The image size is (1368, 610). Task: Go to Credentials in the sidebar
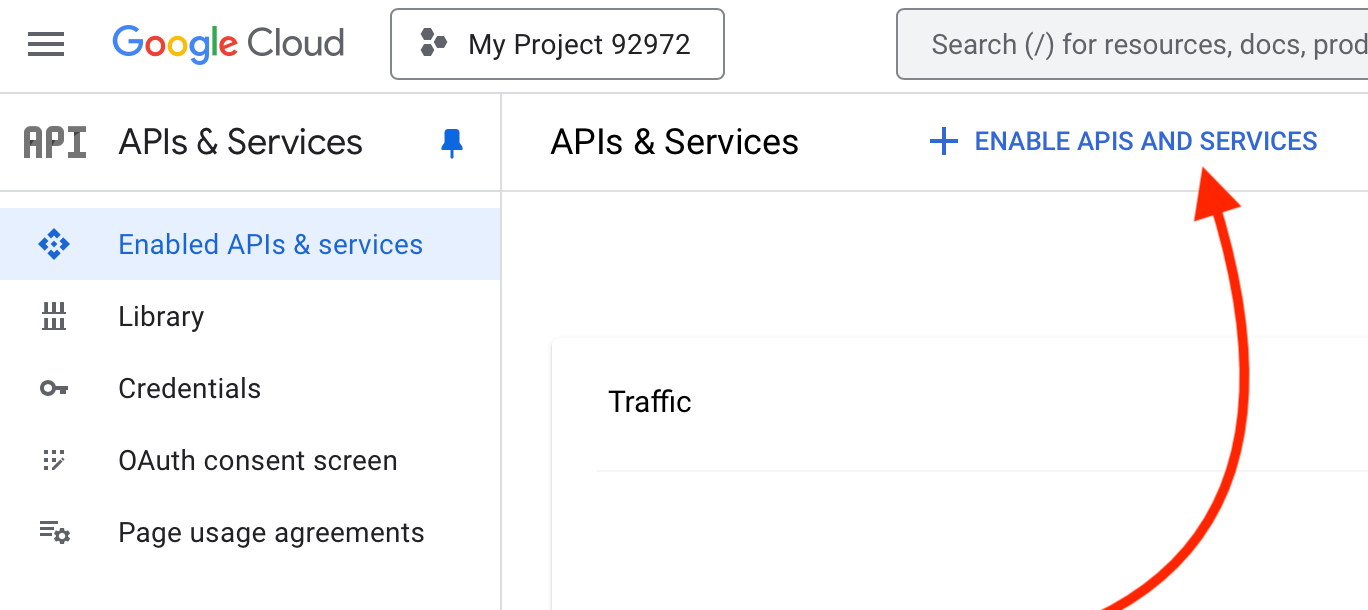(x=189, y=388)
